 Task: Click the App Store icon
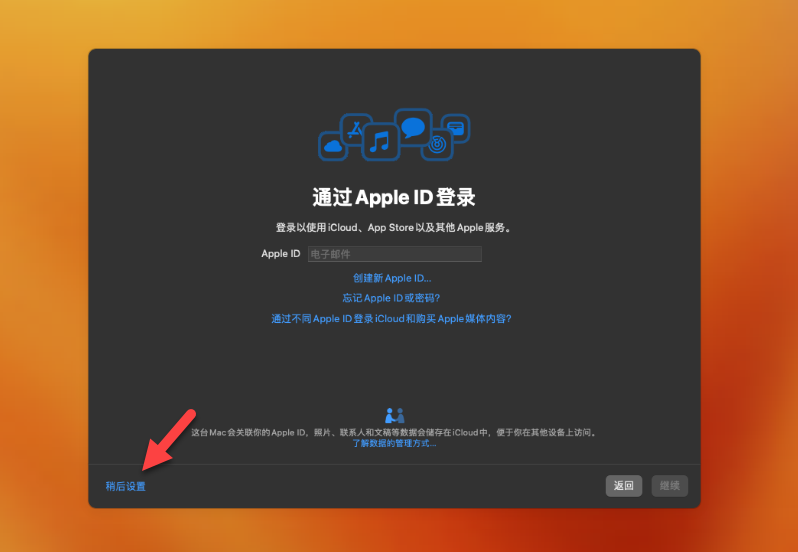tap(354, 129)
